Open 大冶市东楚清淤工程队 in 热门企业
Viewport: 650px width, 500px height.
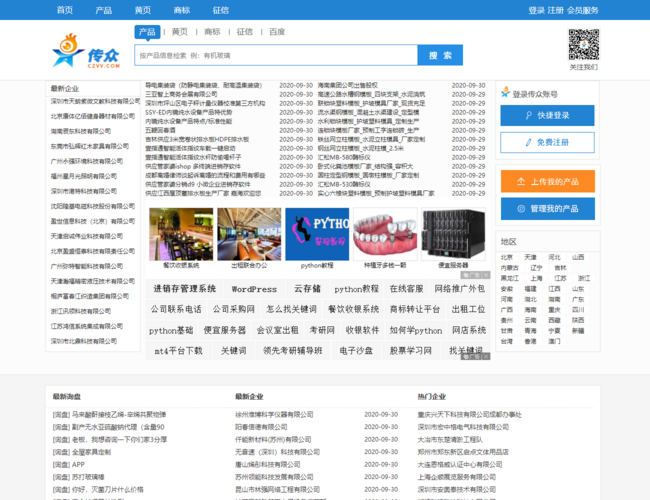click(450, 439)
